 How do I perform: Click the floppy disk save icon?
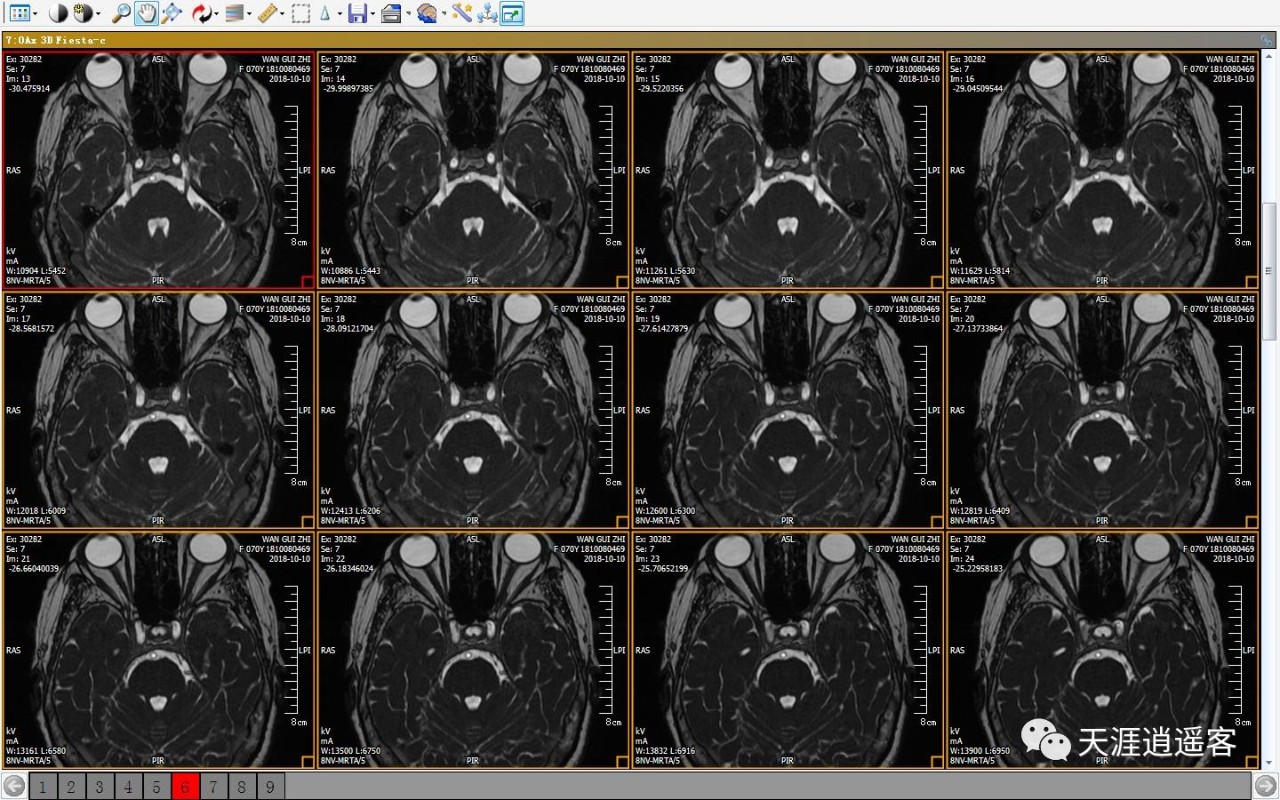tap(357, 13)
